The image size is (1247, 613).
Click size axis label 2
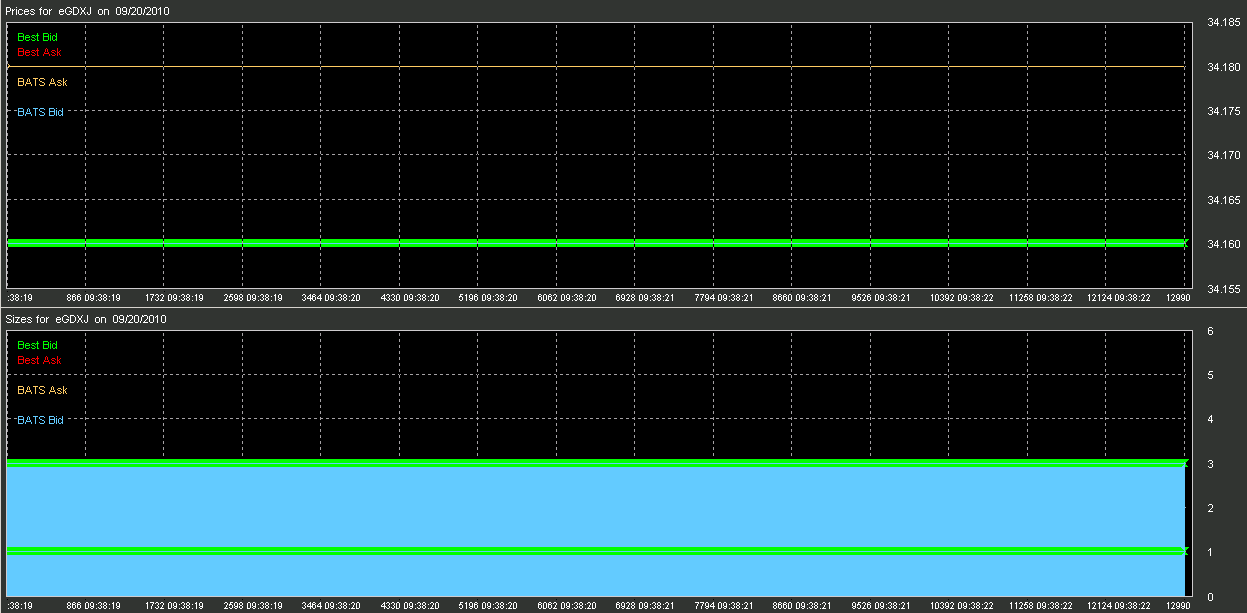[x=1210, y=508]
